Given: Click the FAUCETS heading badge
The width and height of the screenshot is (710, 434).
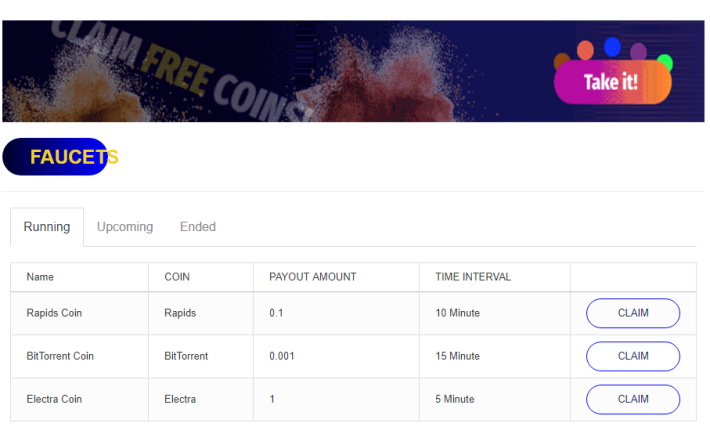Looking at the screenshot, I should click(x=61, y=157).
